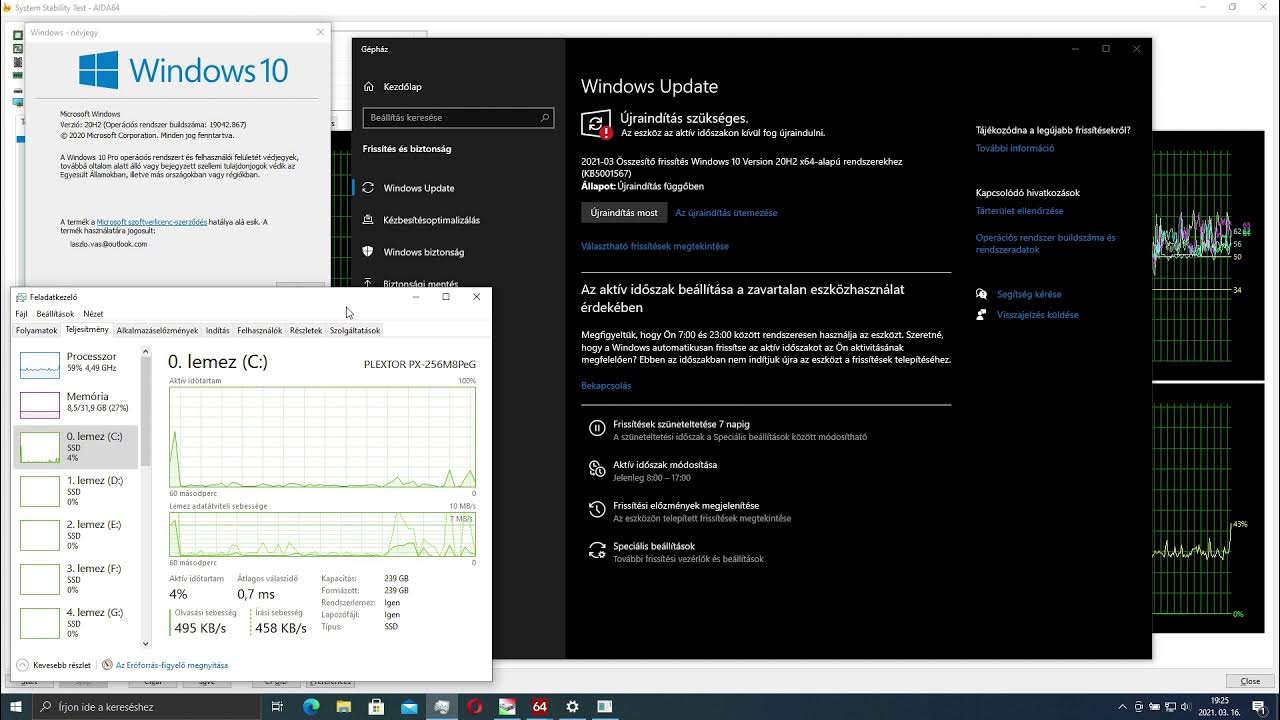1280x720 pixels.
Task: Select 3. lemez (F:) in Task Manager
Action: 76,578
